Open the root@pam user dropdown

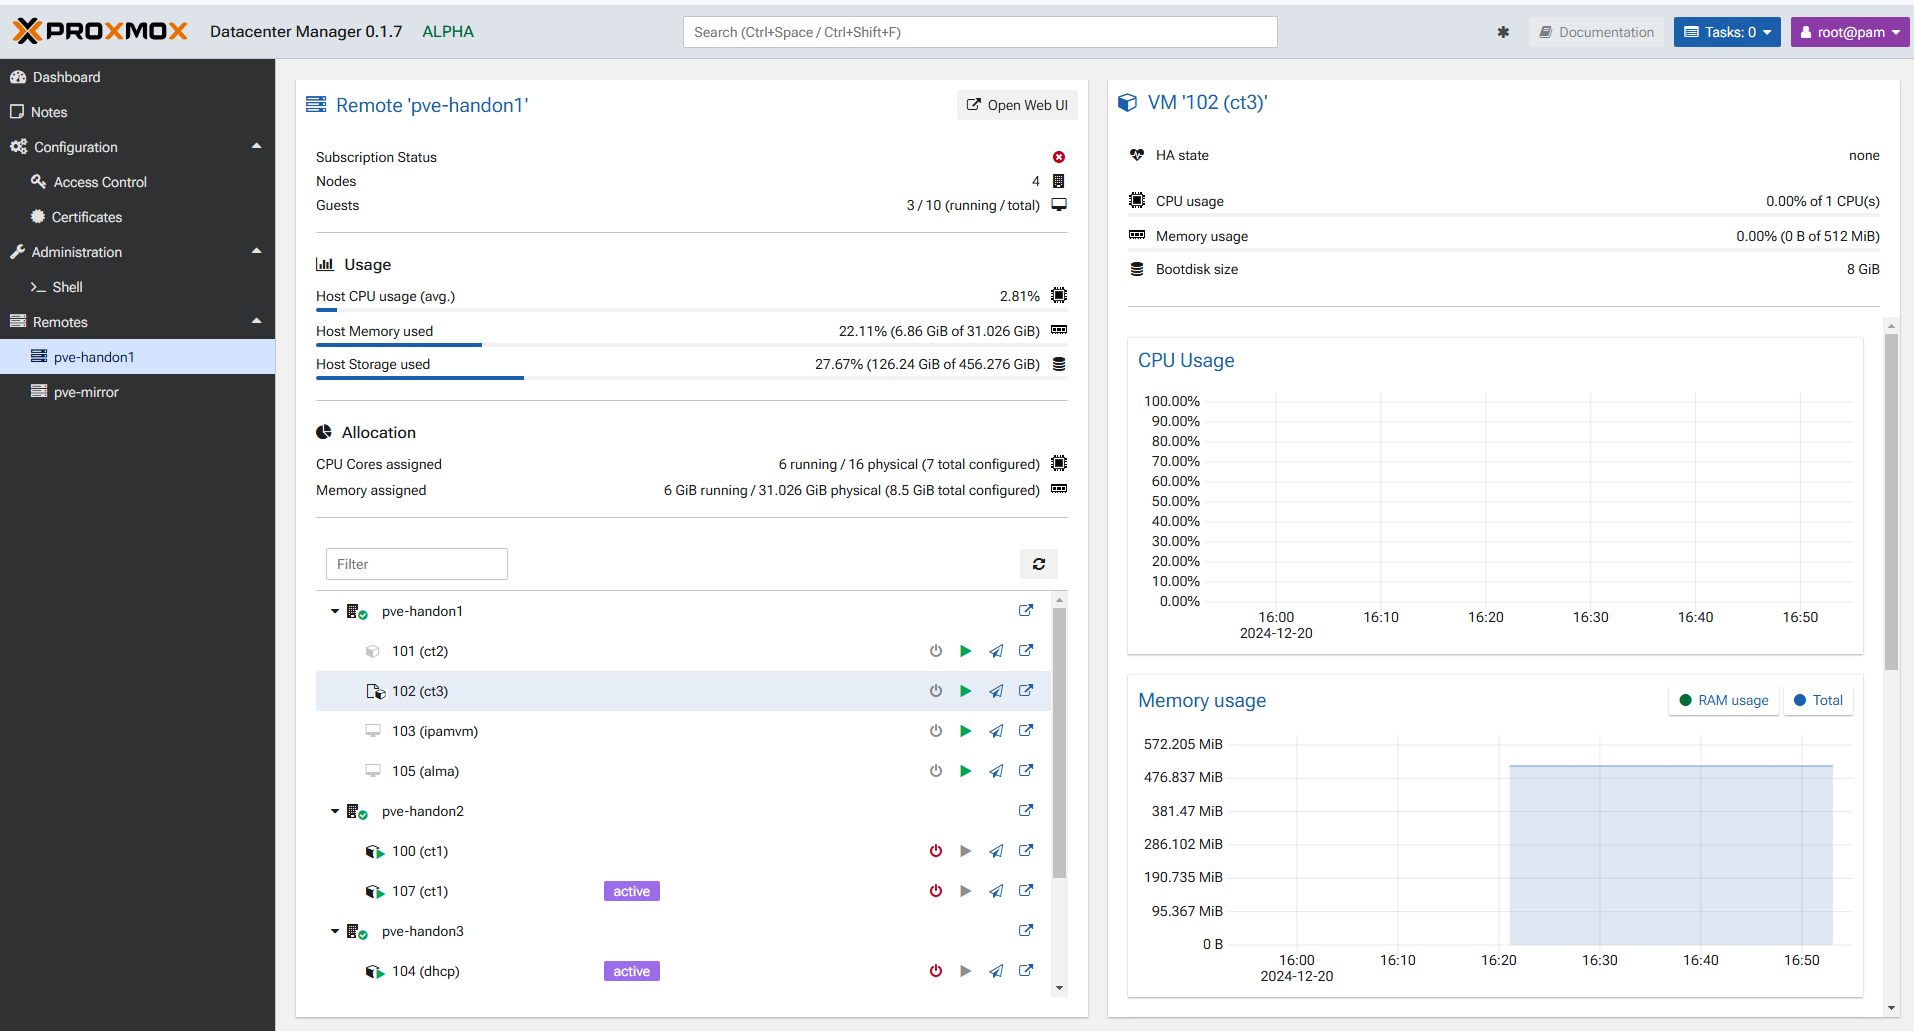click(1849, 32)
